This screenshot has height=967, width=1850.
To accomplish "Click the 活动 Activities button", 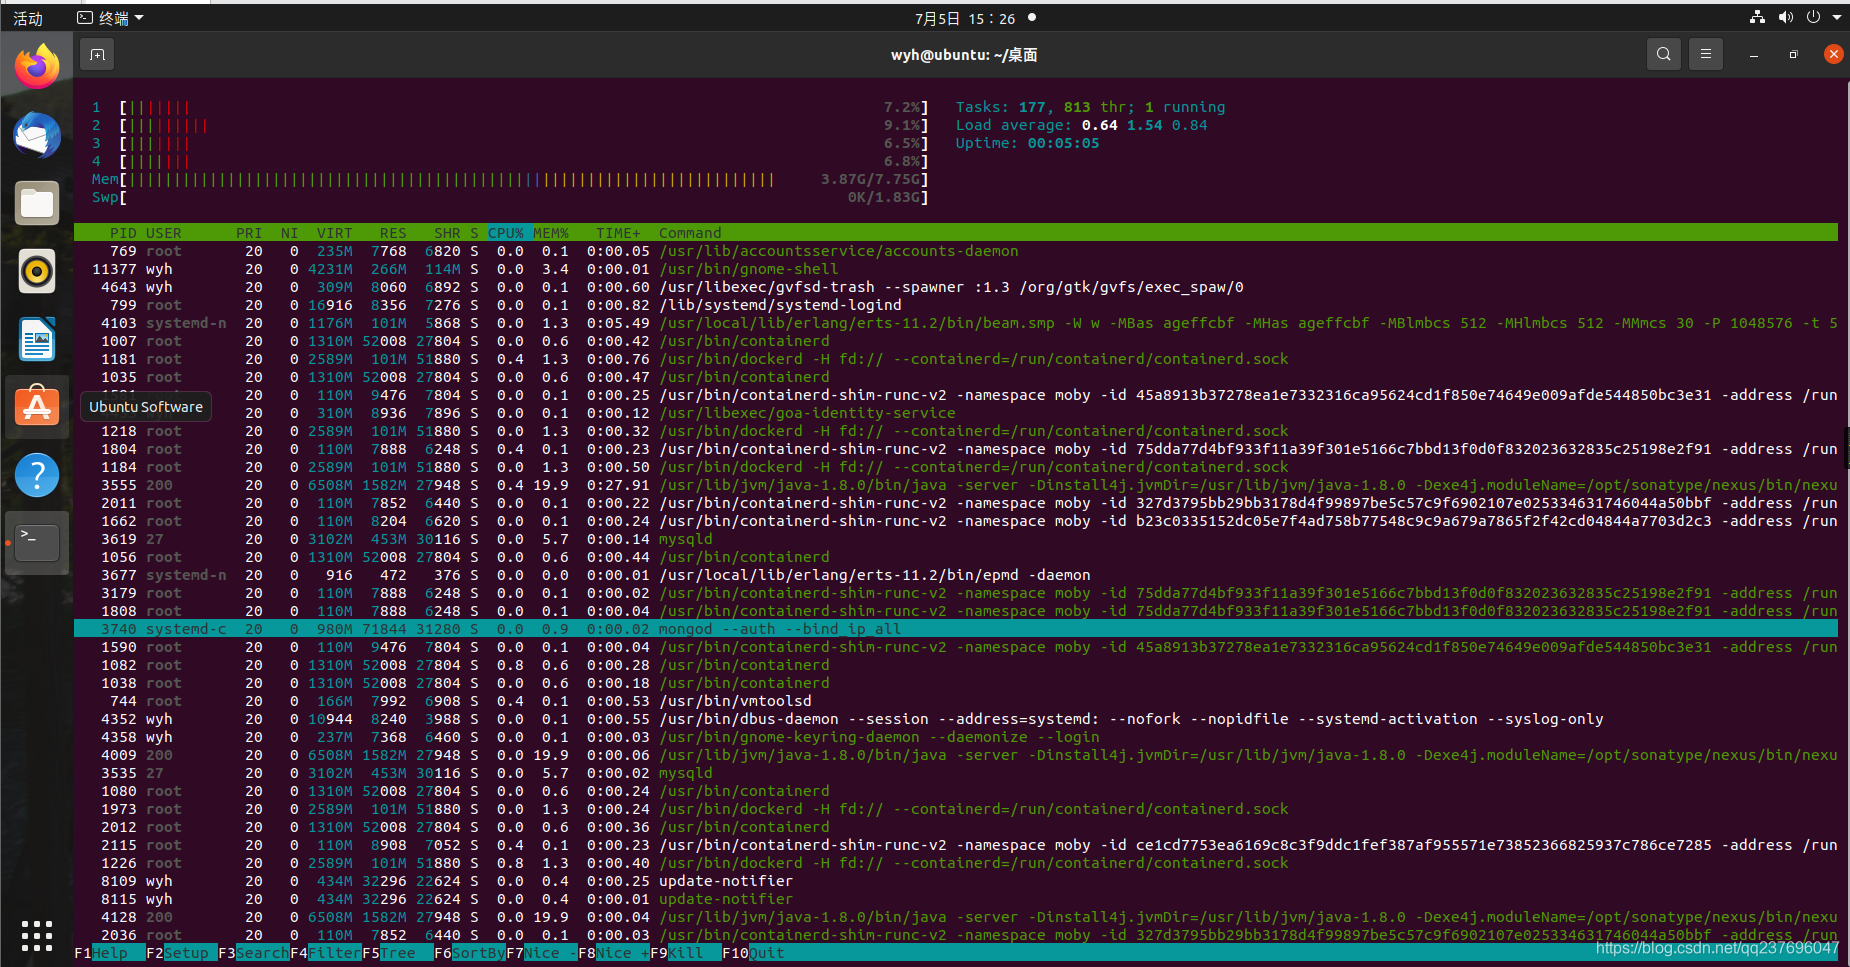I will [x=28, y=18].
